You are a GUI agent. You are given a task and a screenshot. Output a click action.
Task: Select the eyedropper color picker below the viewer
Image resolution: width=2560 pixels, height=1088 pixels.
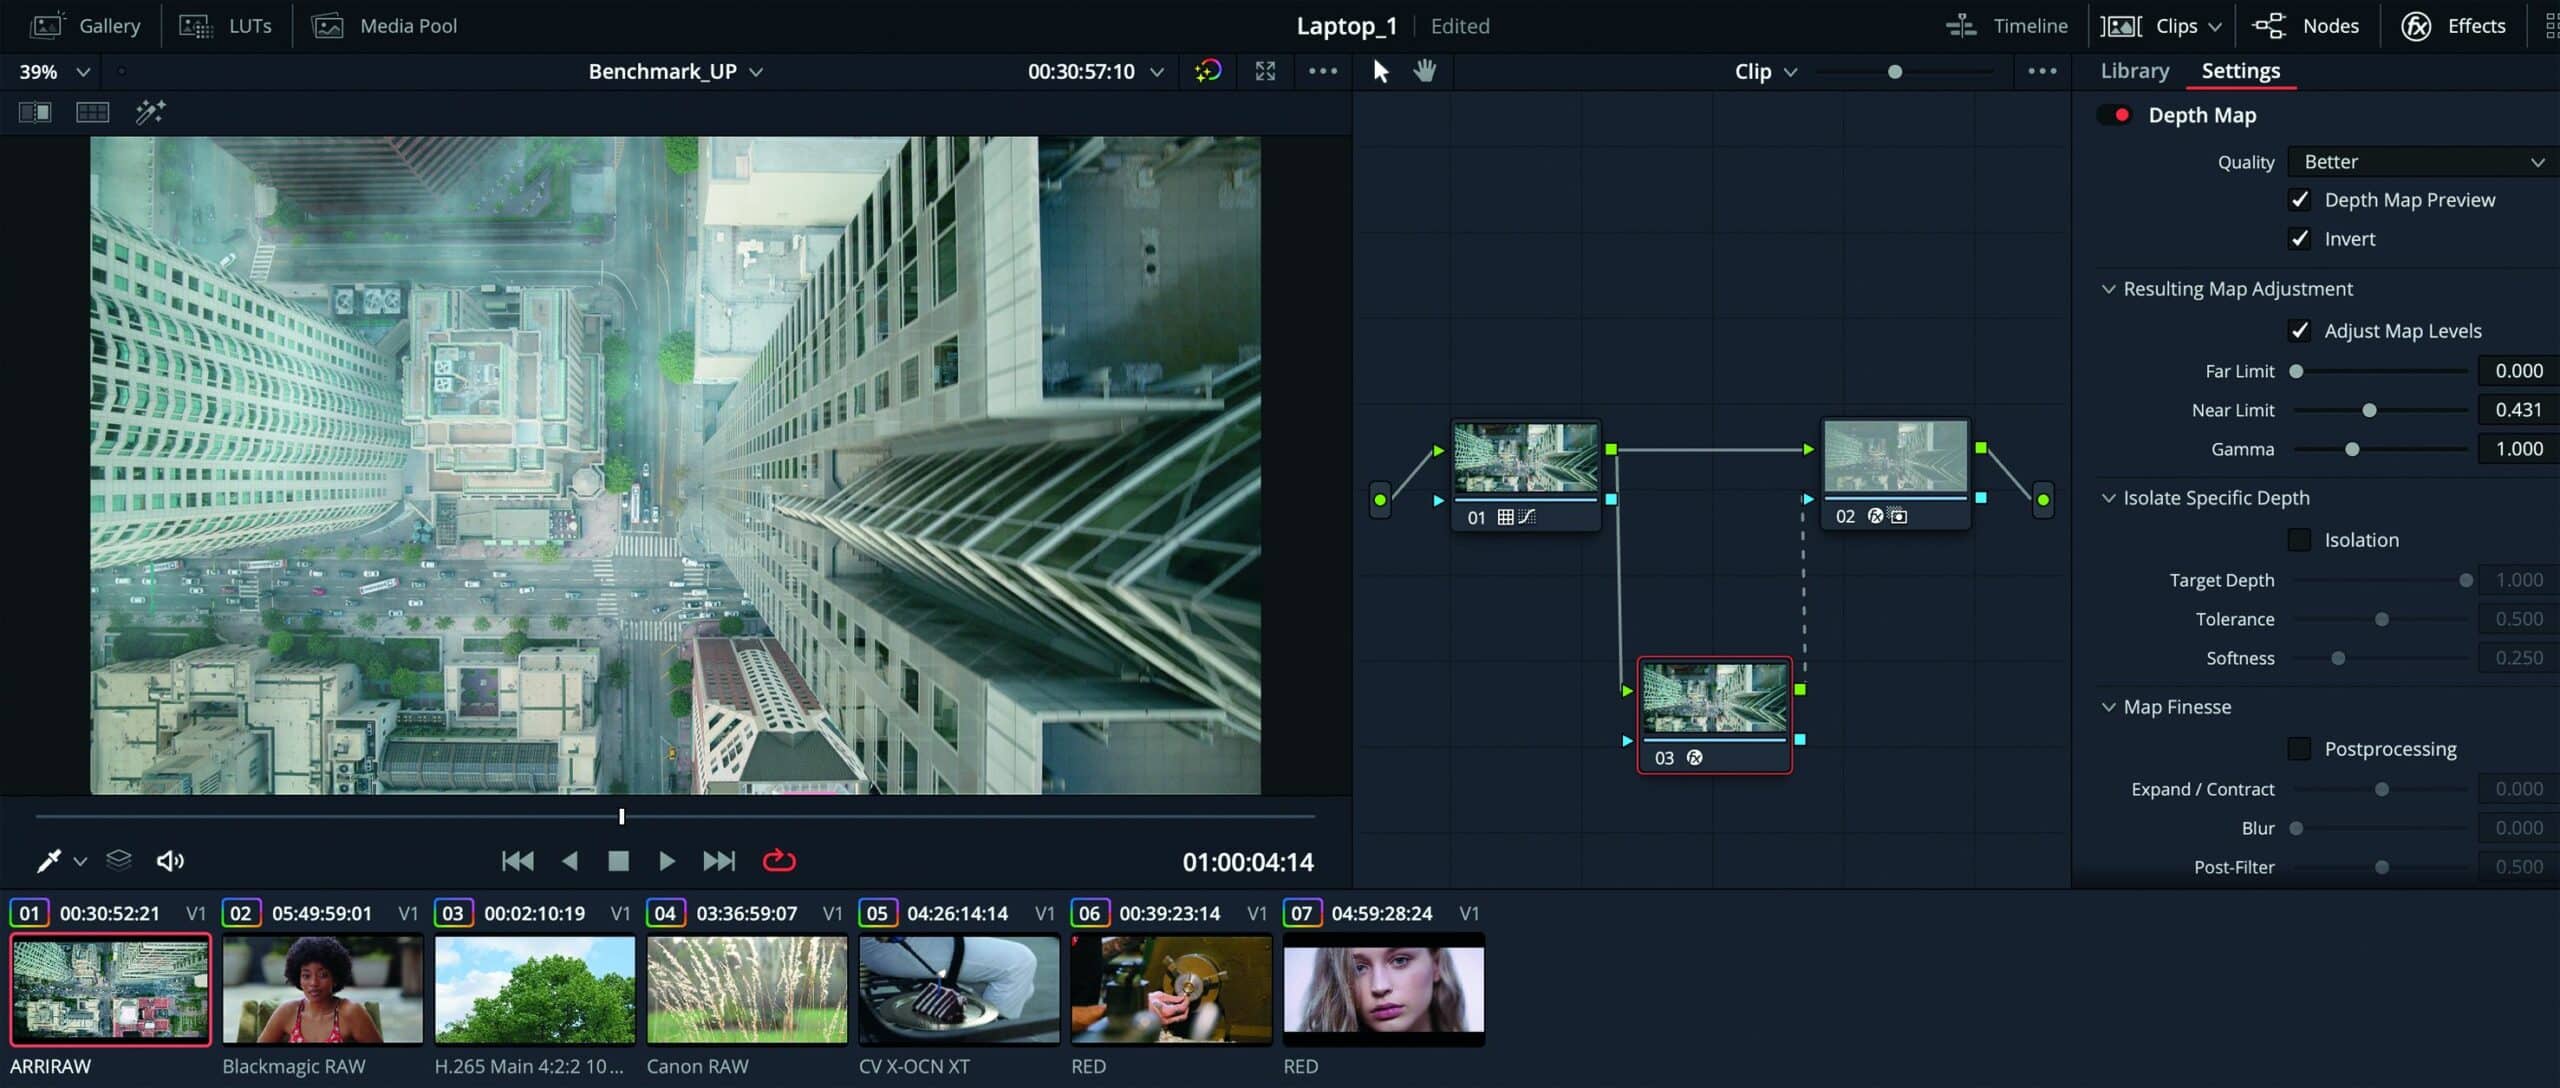click(47, 859)
